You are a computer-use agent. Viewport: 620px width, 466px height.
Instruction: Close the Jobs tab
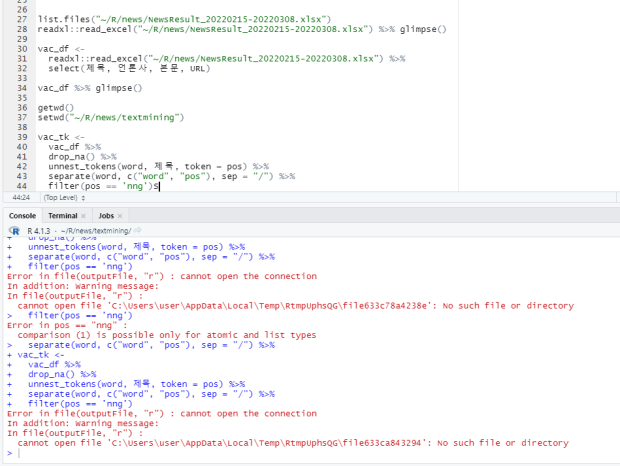120,216
